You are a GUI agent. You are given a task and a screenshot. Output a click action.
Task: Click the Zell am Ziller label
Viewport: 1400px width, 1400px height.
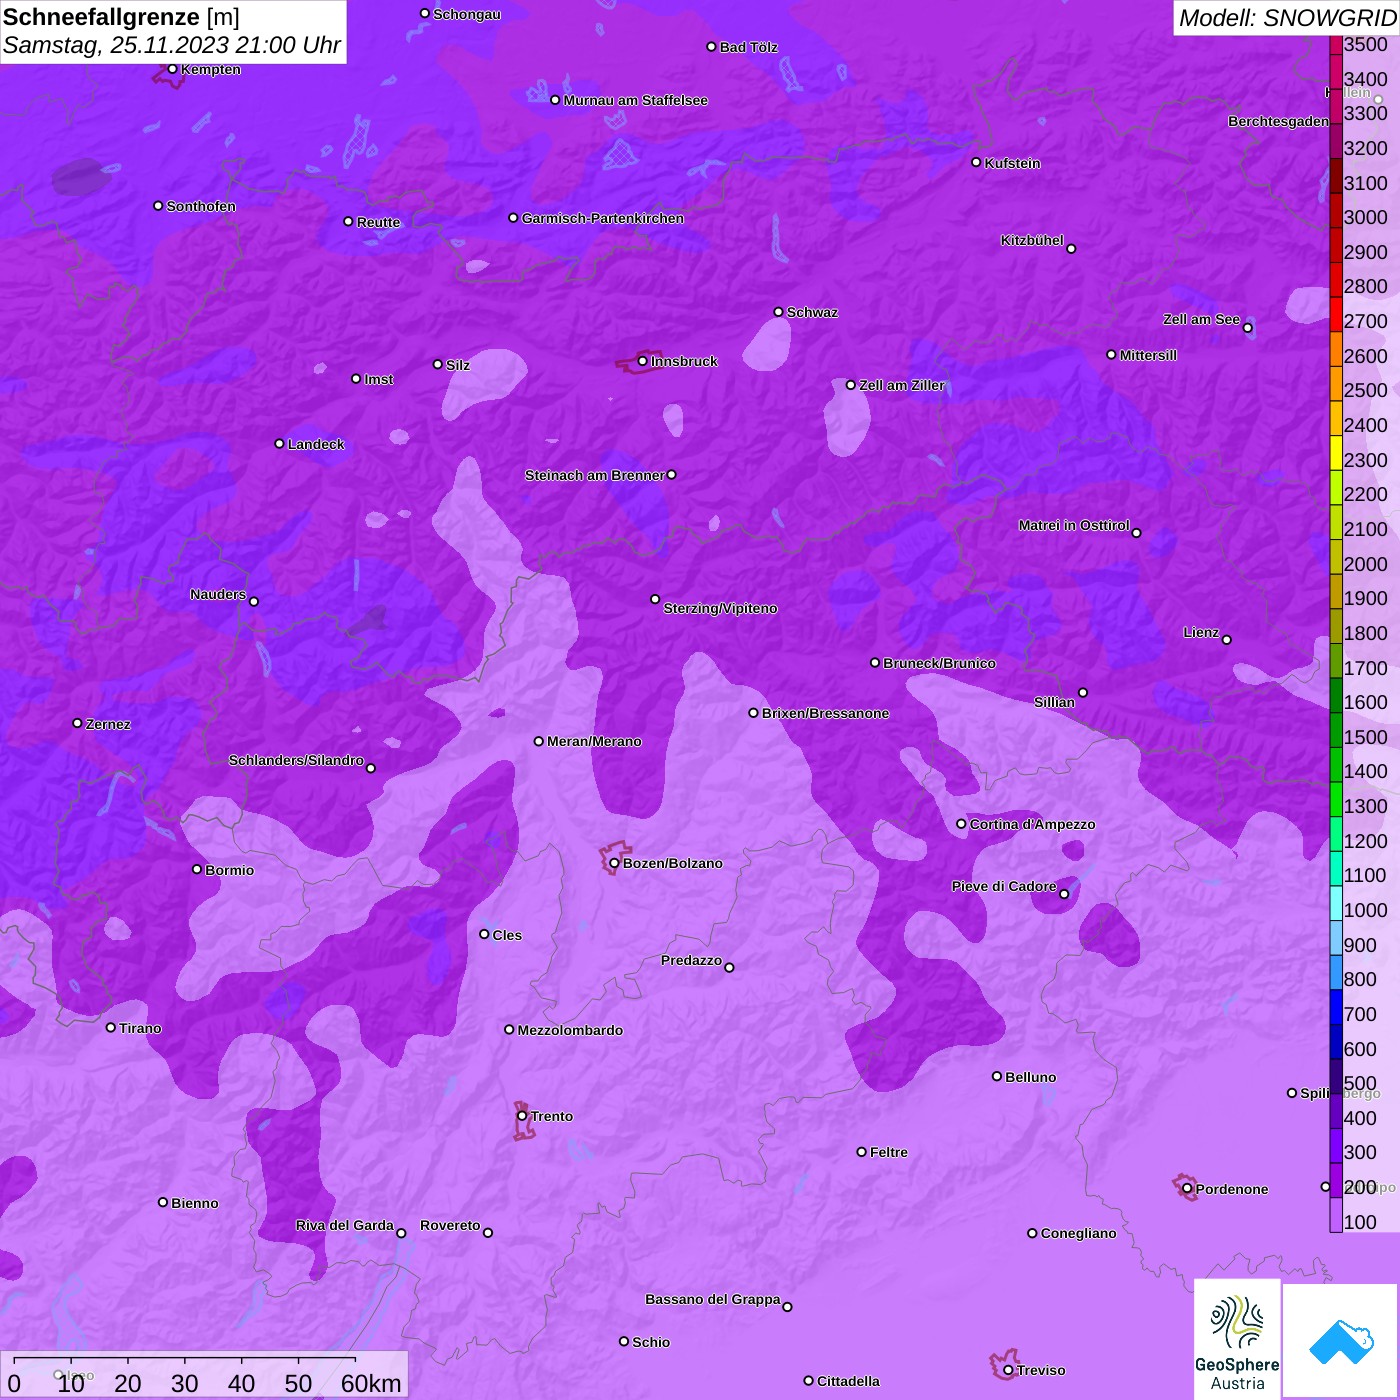(901, 385)
